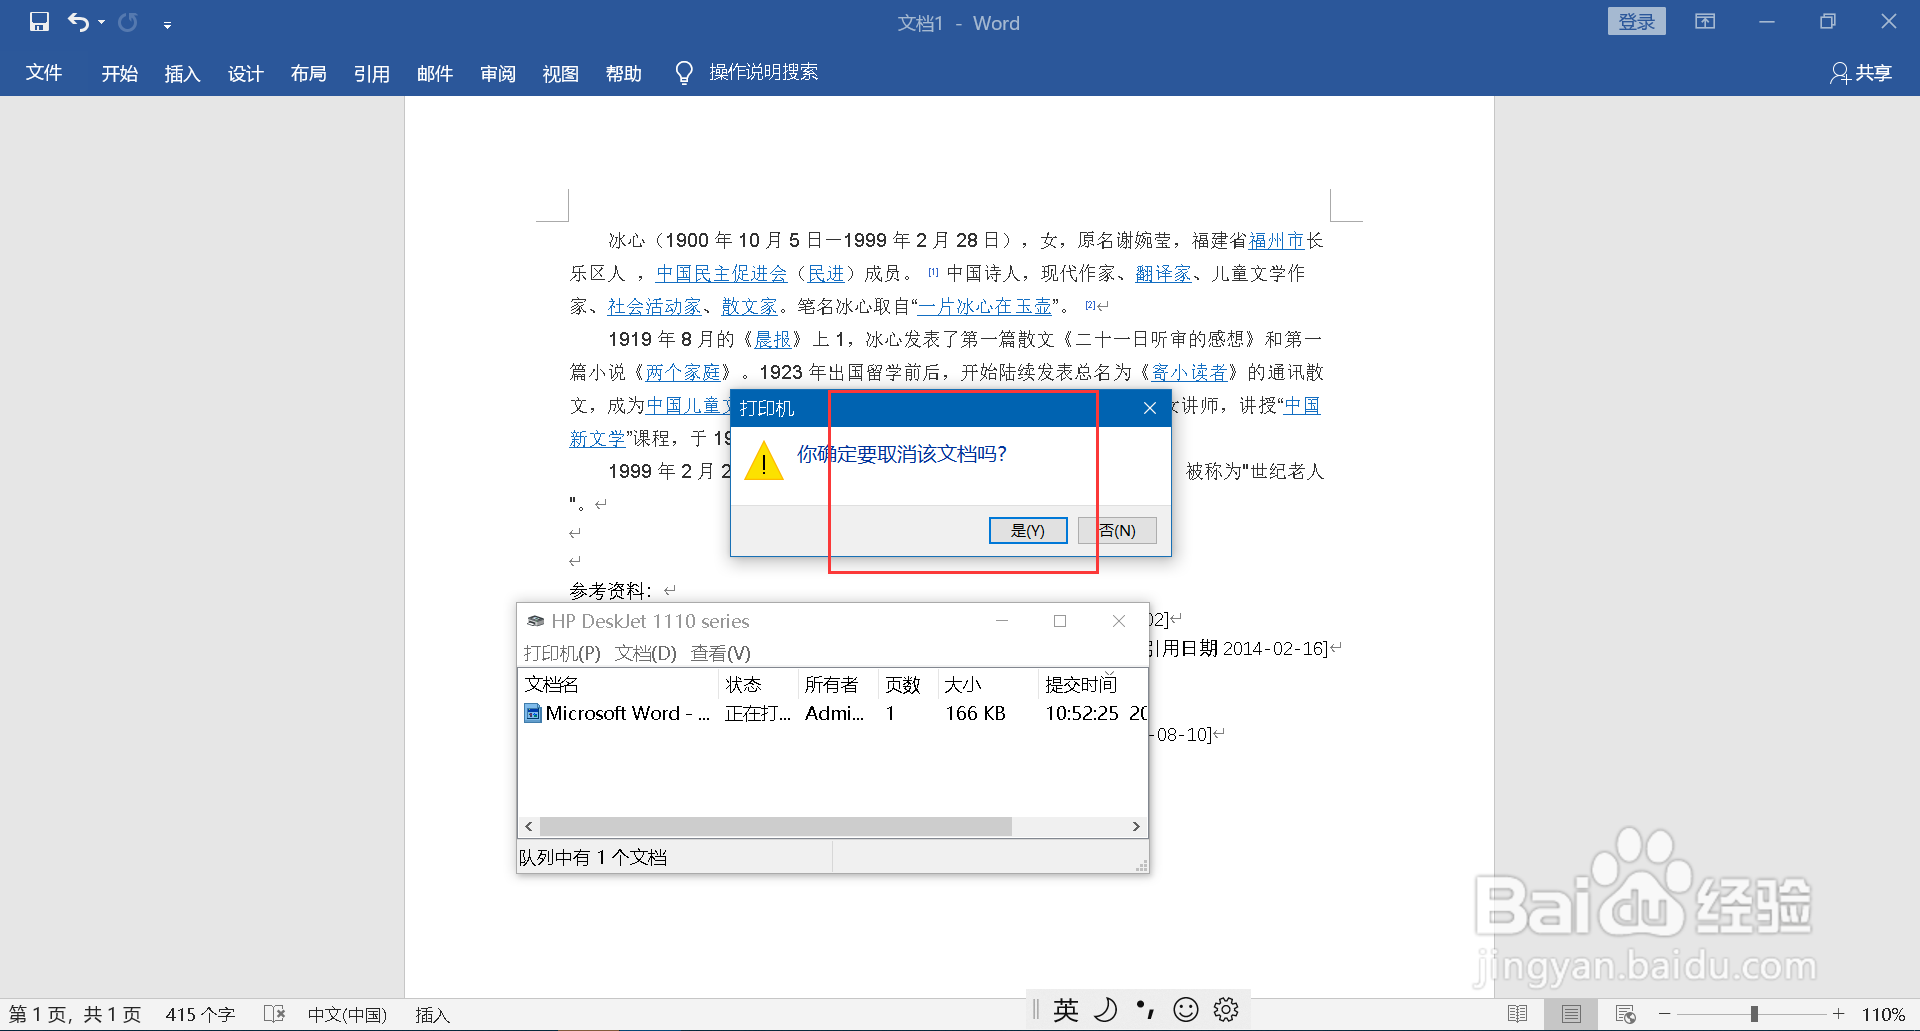Screen dimensions: 1920x1031
Task: Click the Save icon in Word title bar
Action: pos(39,22)
